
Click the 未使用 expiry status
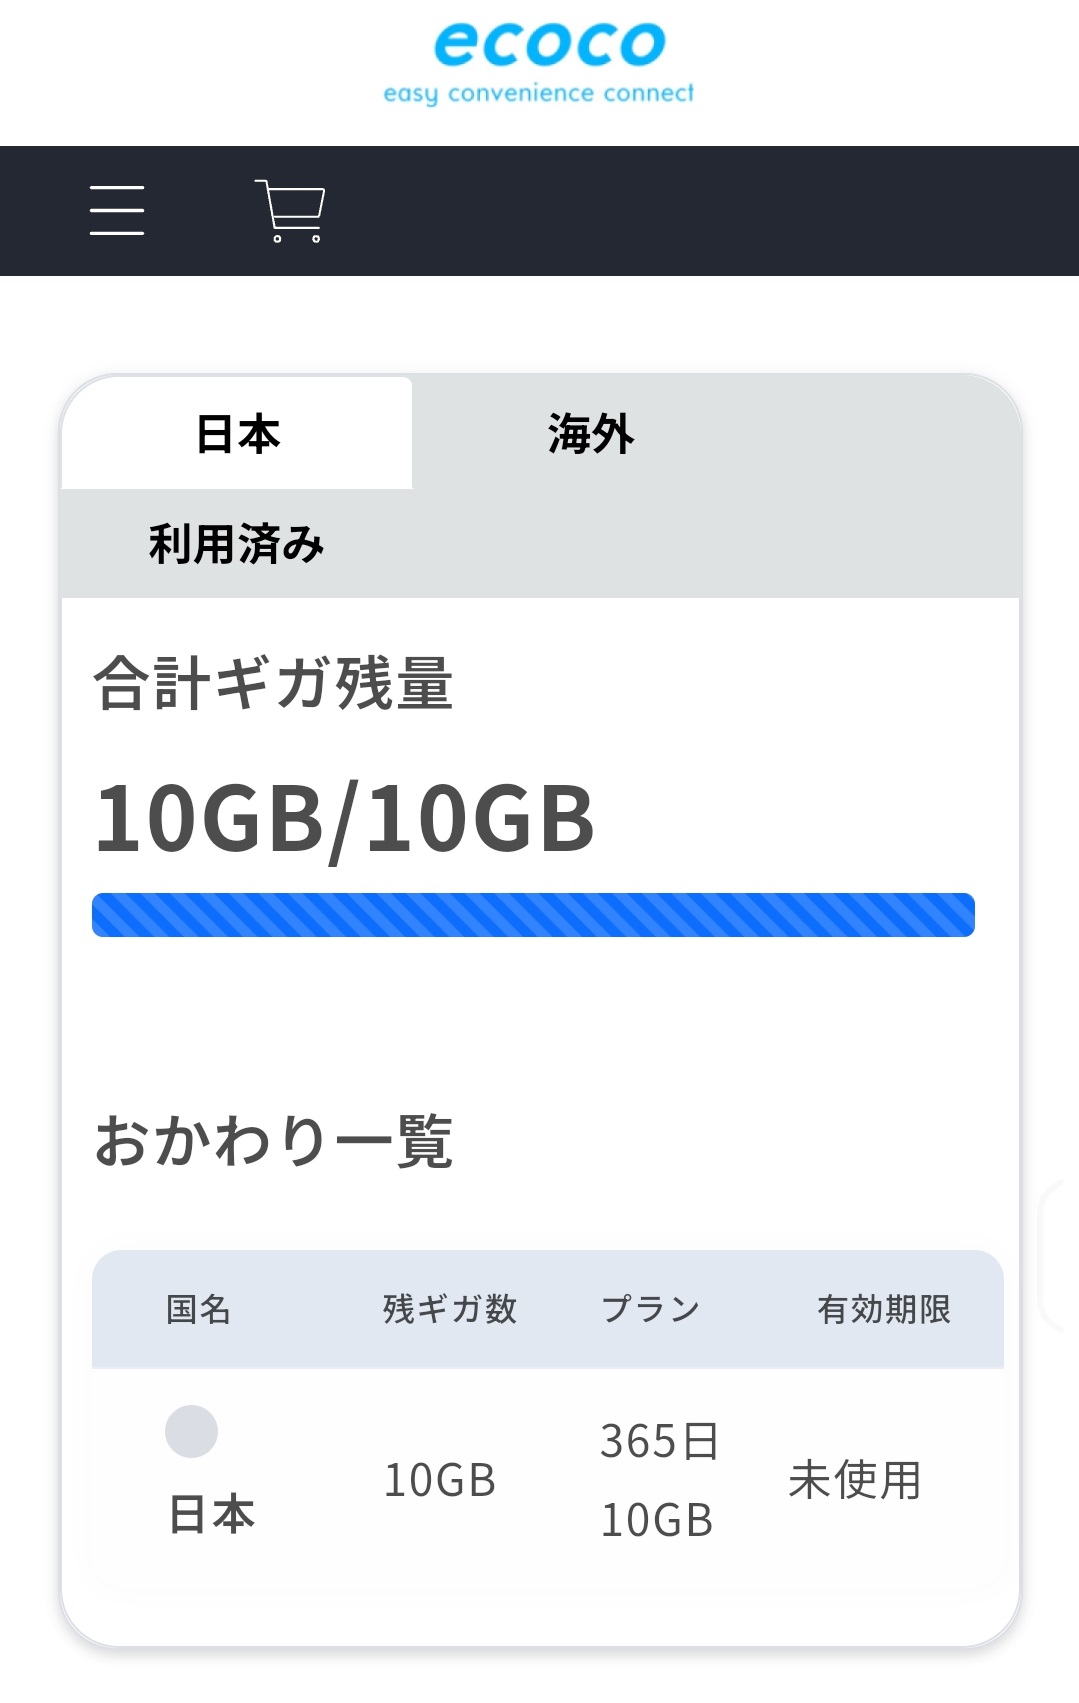(x=855, y=1480)
